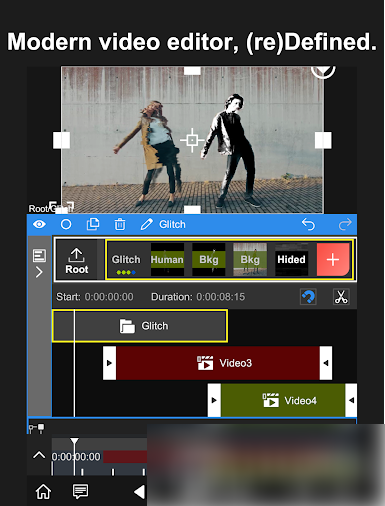Image resolution: width=385 pixels, height=506 pixels.
Task: Click the Root/Glitch path label
Action: click(50, 209)
